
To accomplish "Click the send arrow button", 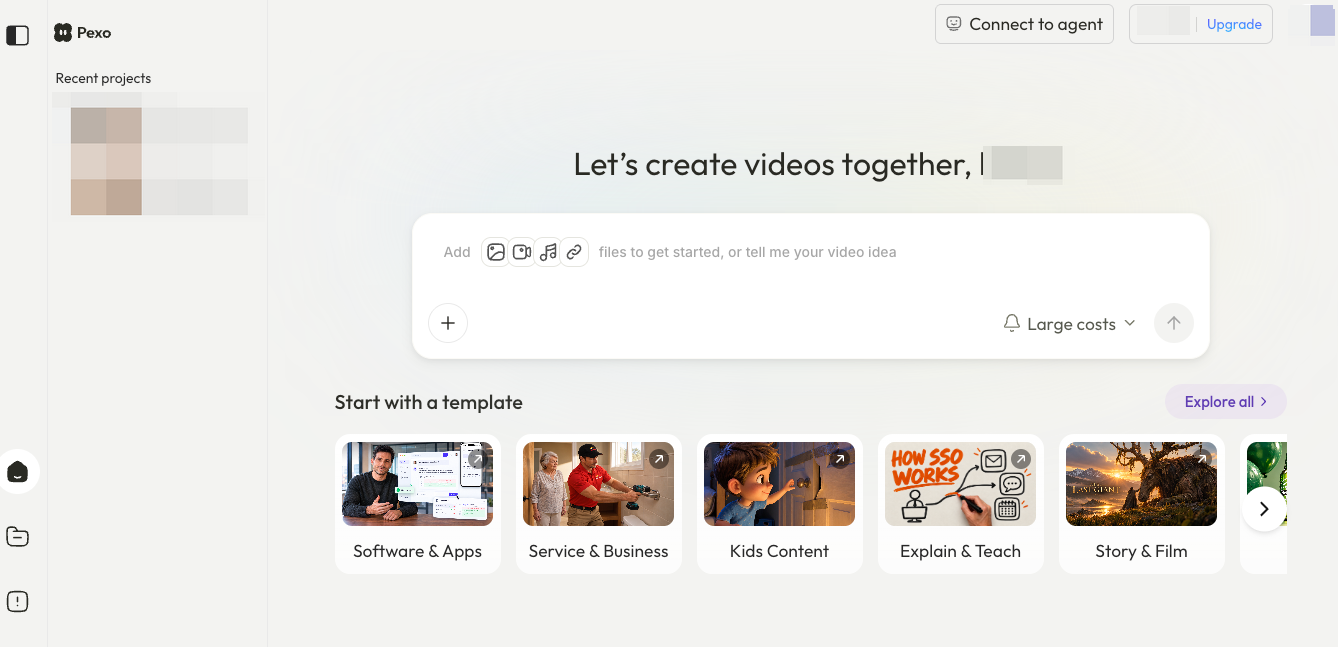I will [x=1174, y=323].
